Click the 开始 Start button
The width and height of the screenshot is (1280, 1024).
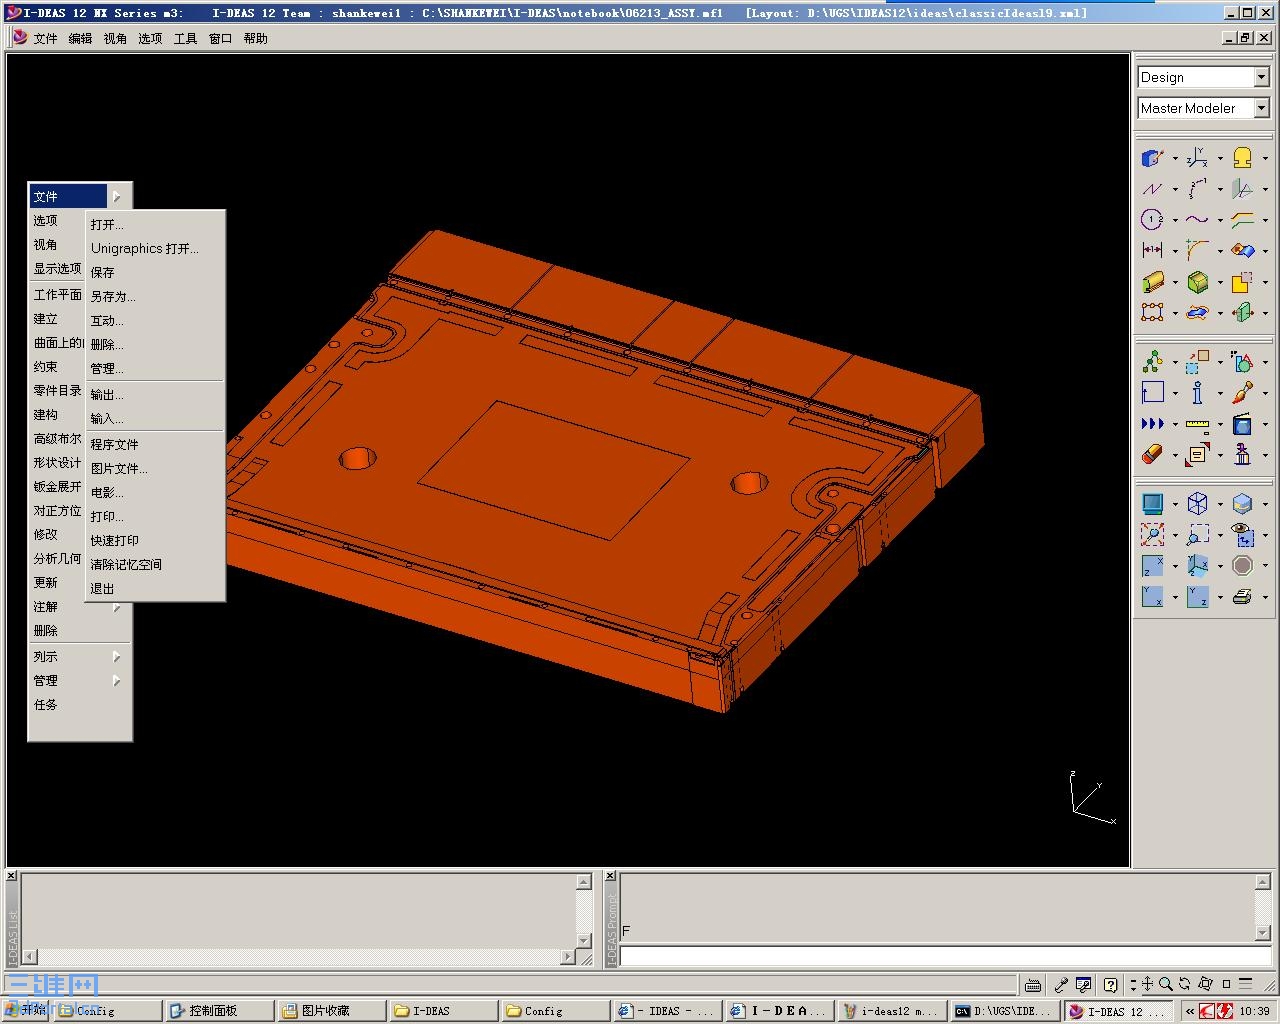[x=28, y=1011]
